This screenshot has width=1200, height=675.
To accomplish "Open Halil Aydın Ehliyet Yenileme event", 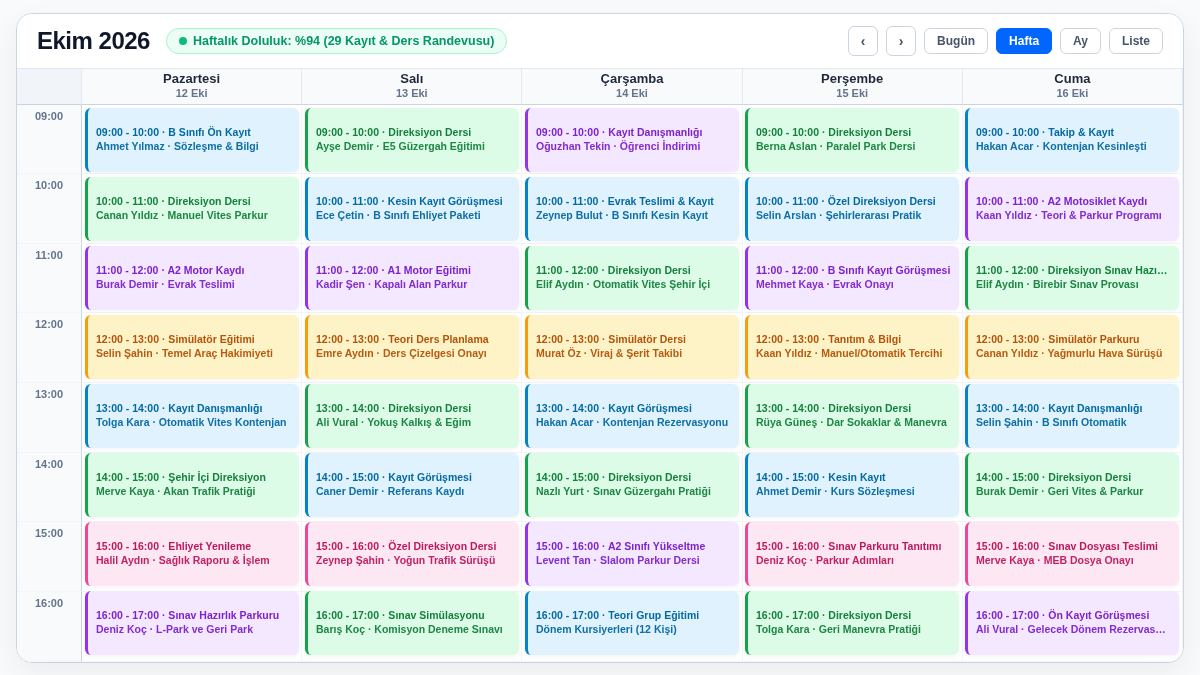I will pyautogui.click(x=192, y=554).
